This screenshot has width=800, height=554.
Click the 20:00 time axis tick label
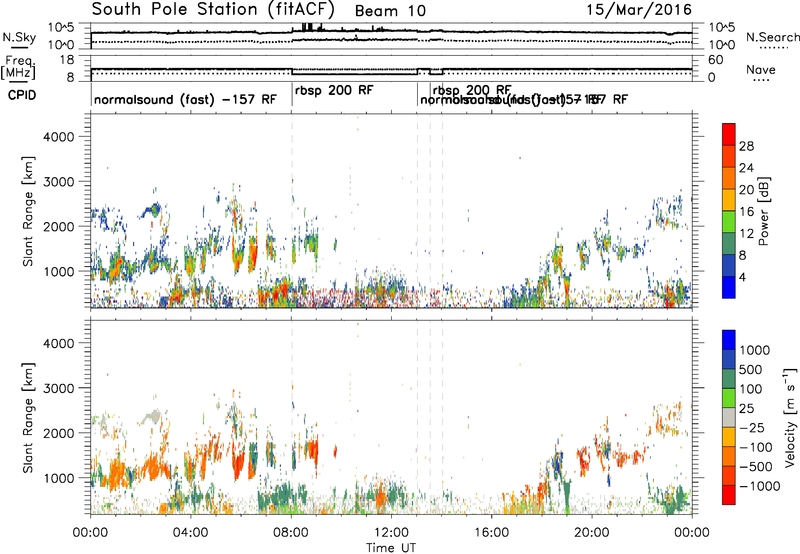592,533
